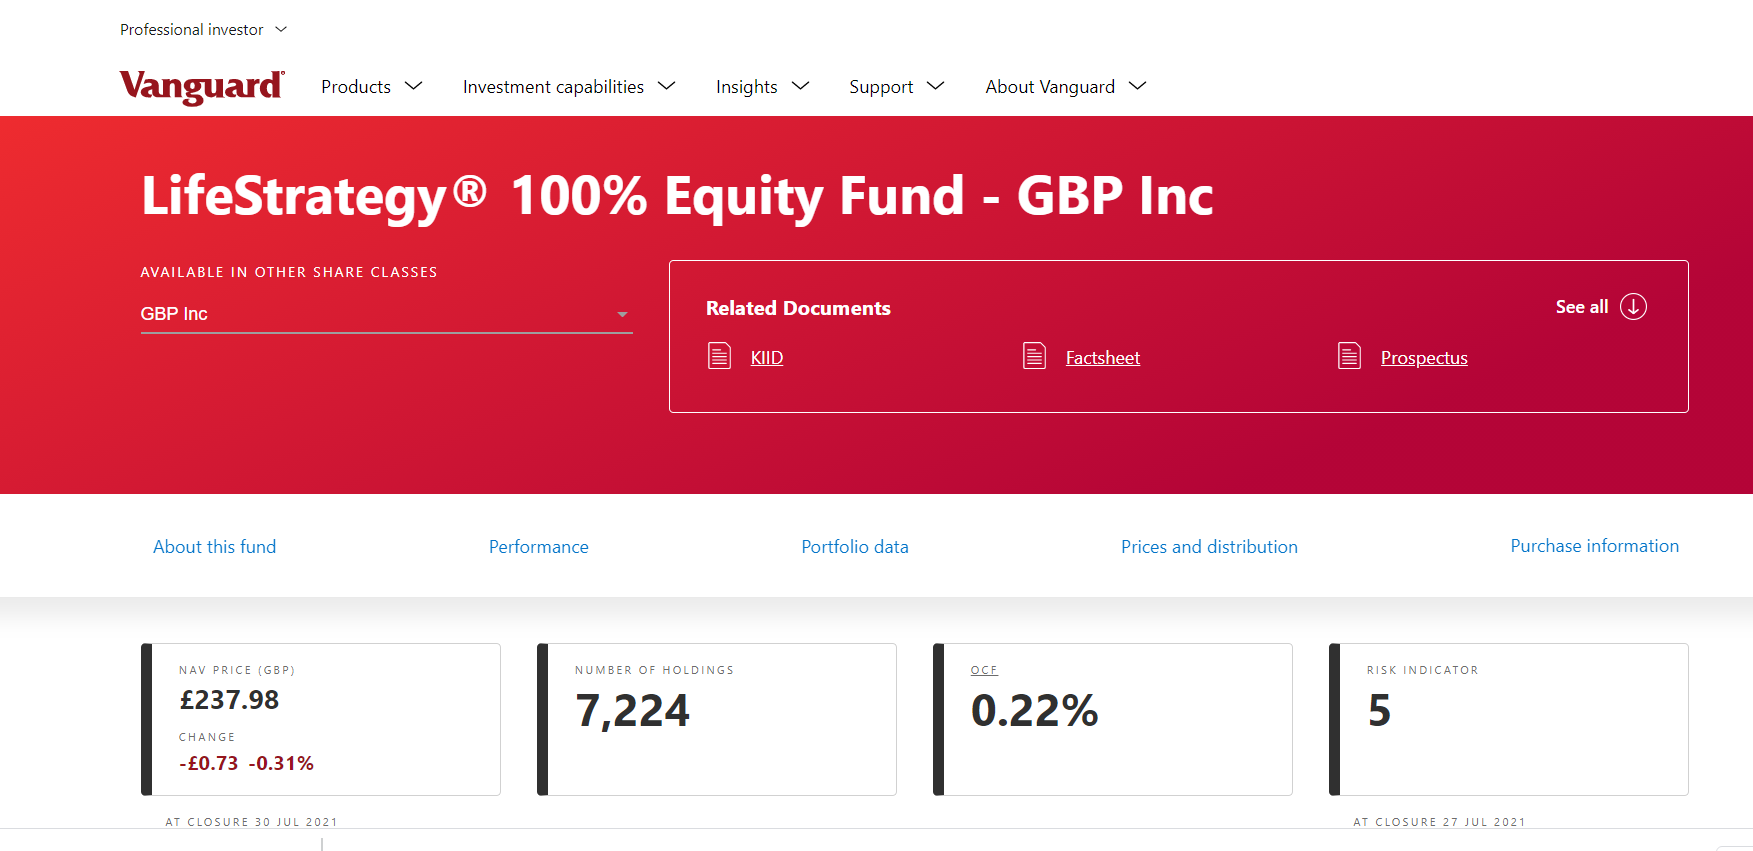
Task: Expand the Support menu chevron
Action: [x=936, y=87]
